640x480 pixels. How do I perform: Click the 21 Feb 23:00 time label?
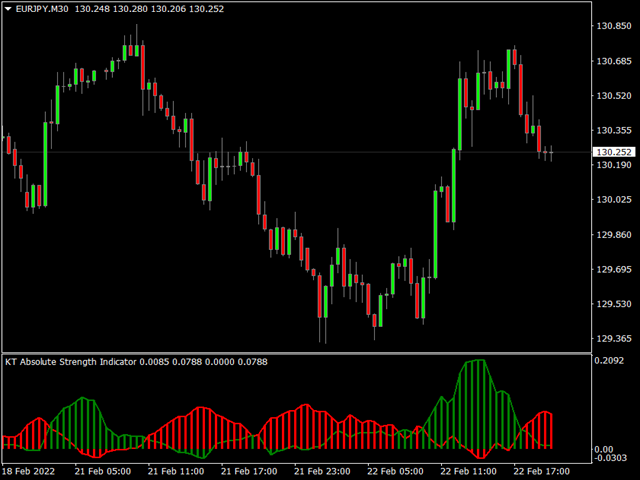pos(322,471)
